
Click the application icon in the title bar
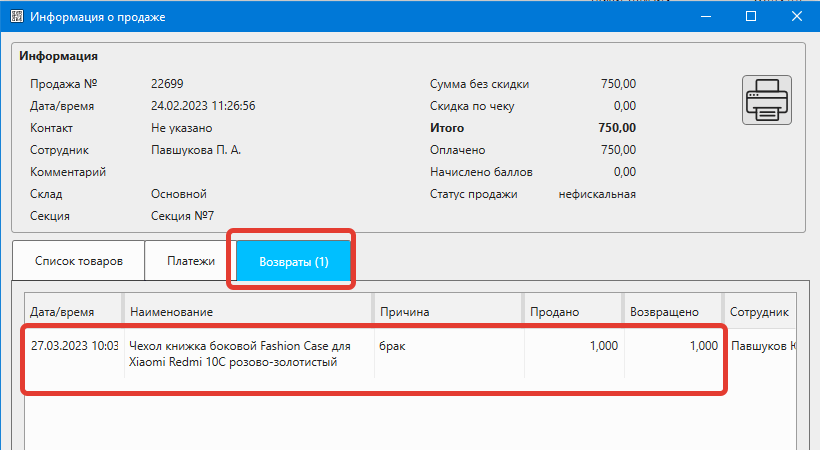15,17
